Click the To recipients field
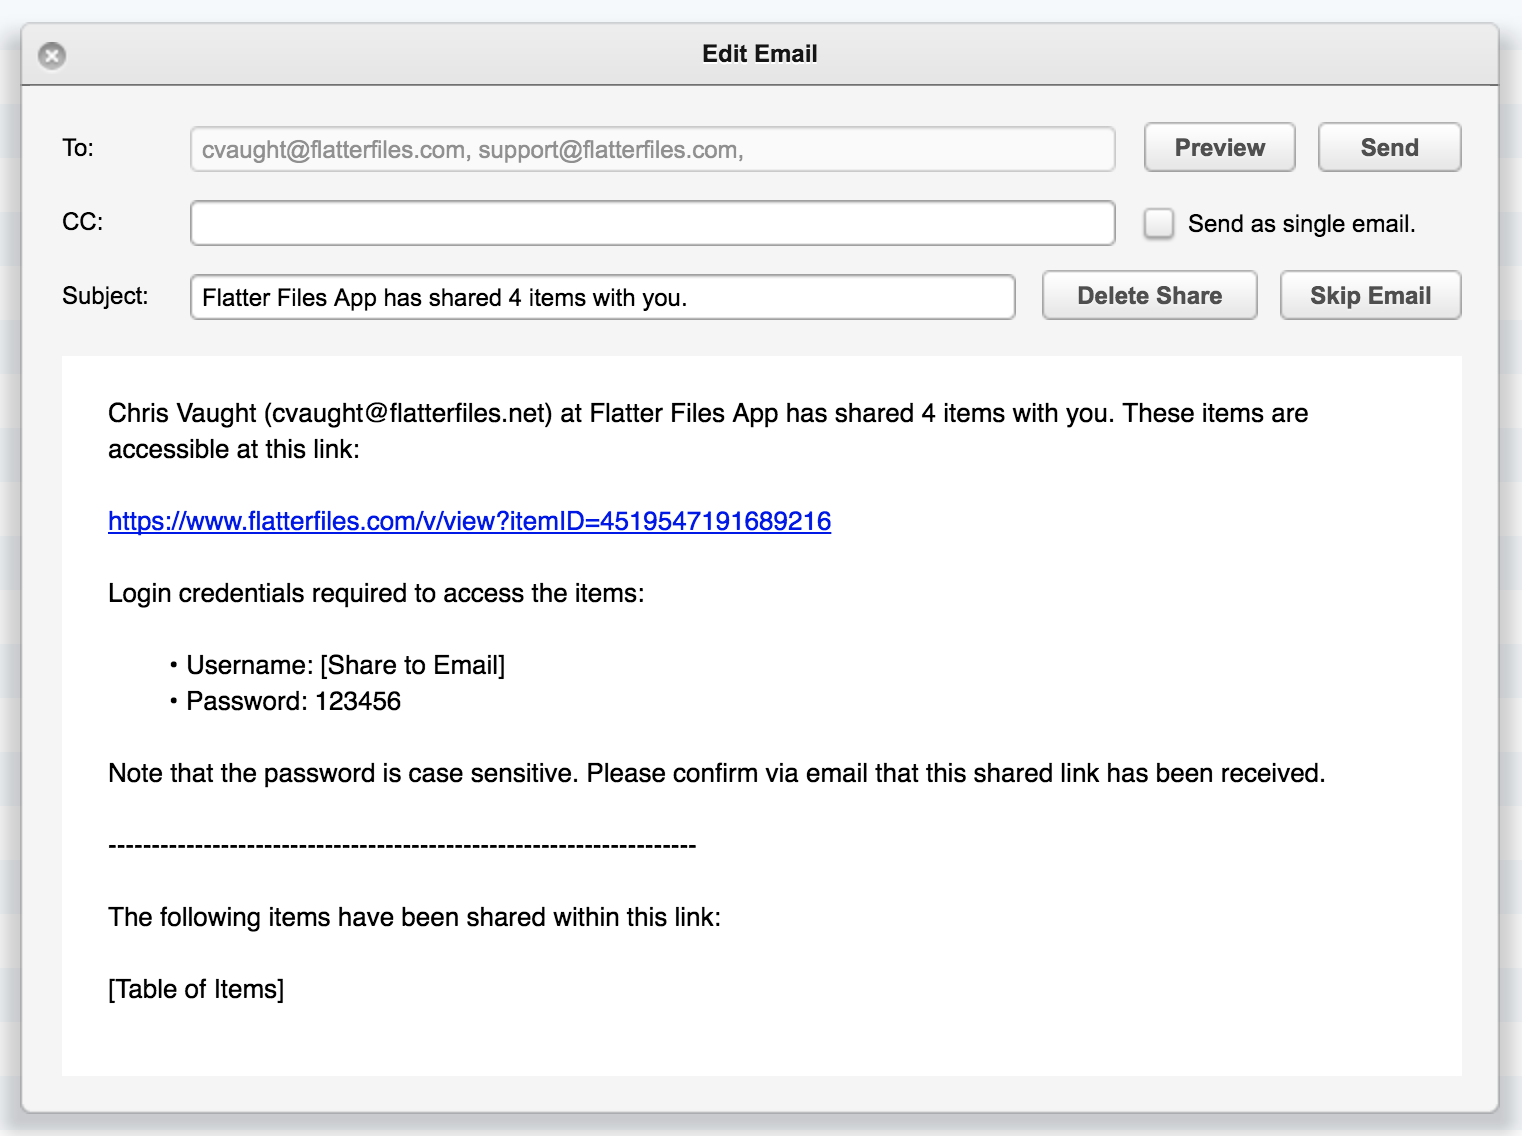 pyautogui.click(x=652, y=149)
